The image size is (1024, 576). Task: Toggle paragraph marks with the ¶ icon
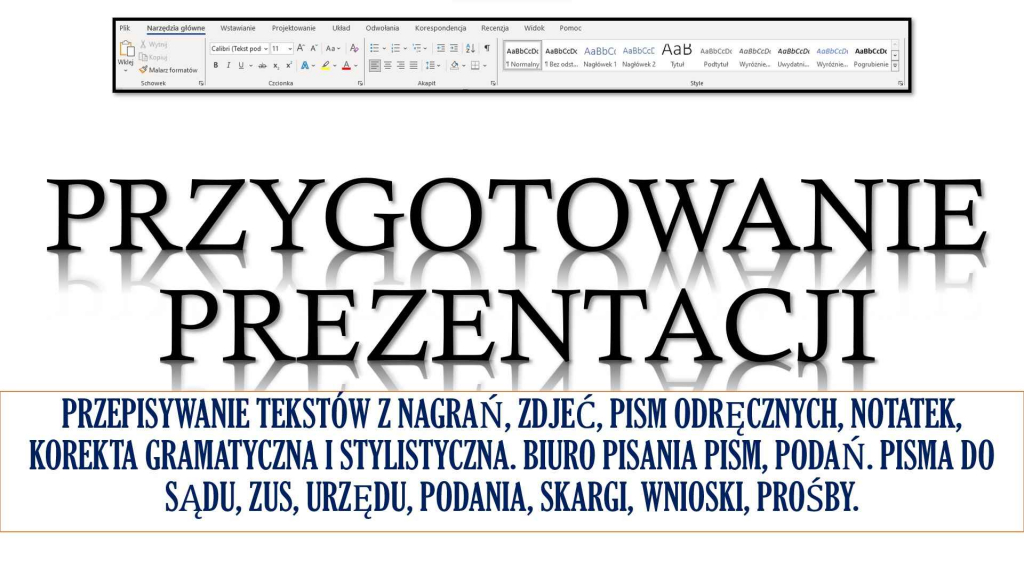[x=486, y=48]
